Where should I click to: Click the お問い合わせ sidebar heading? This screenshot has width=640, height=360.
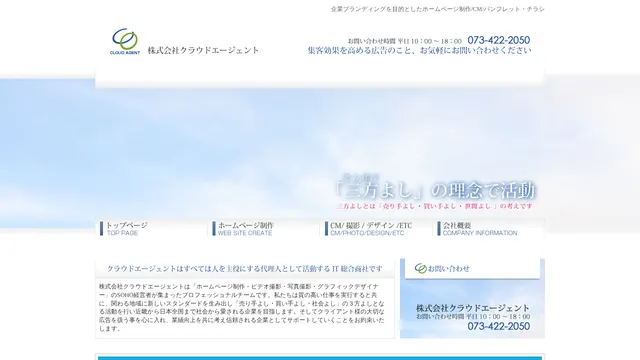(x=449, y=269)
